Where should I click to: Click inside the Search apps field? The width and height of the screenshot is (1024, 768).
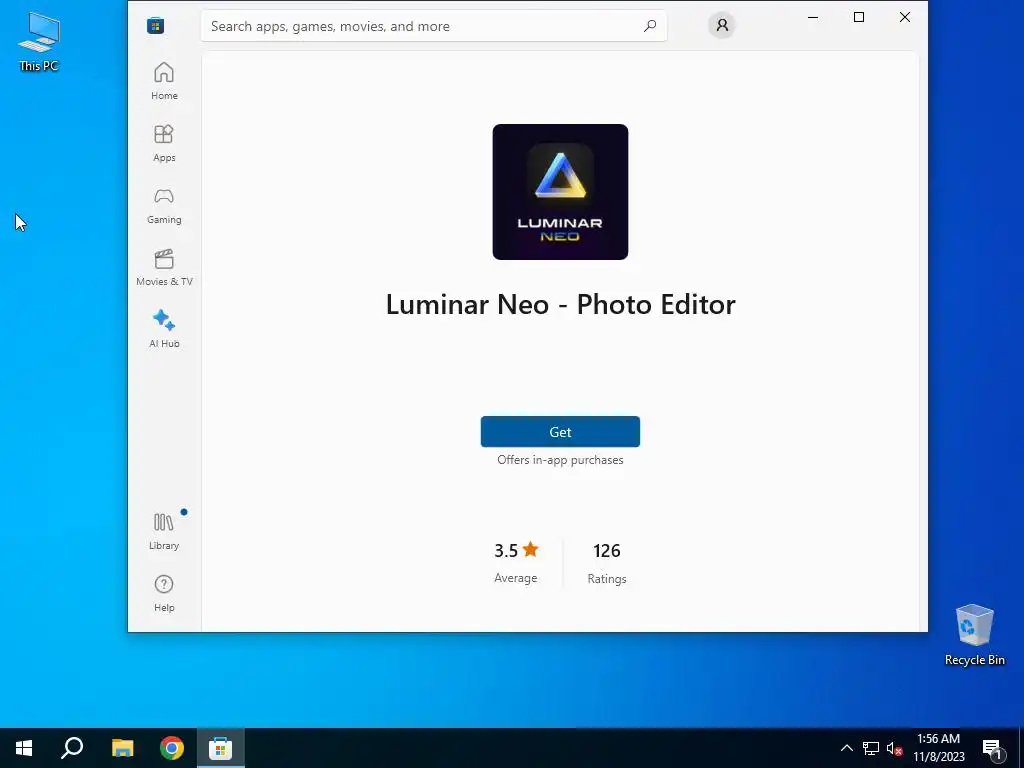tap(434, 26)
